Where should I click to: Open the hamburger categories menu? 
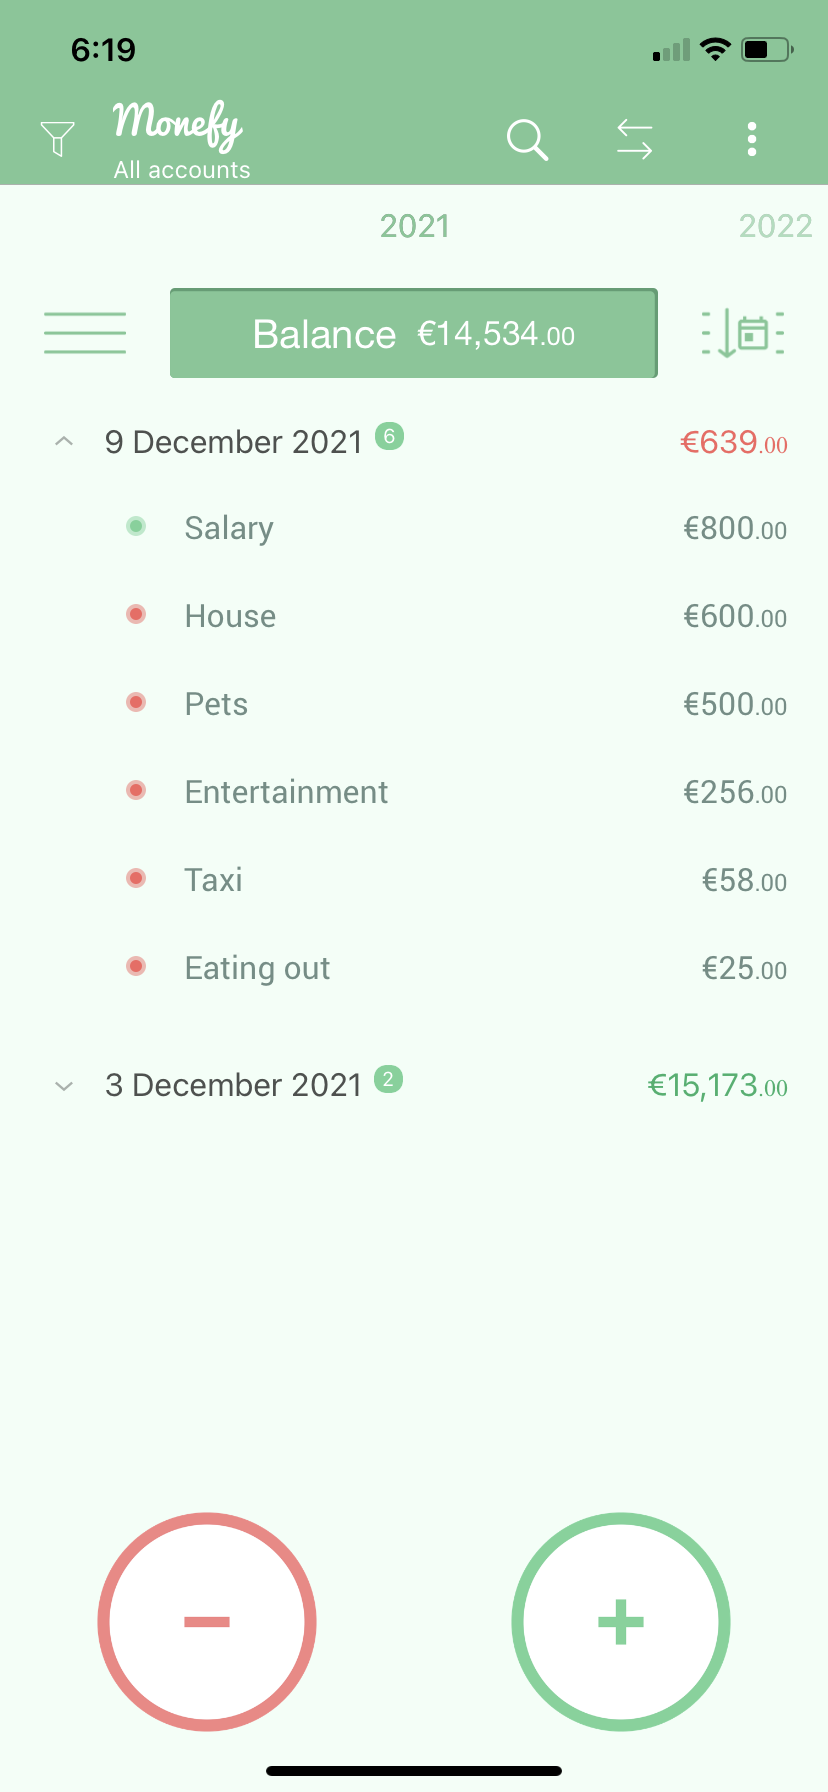[85, 333]
